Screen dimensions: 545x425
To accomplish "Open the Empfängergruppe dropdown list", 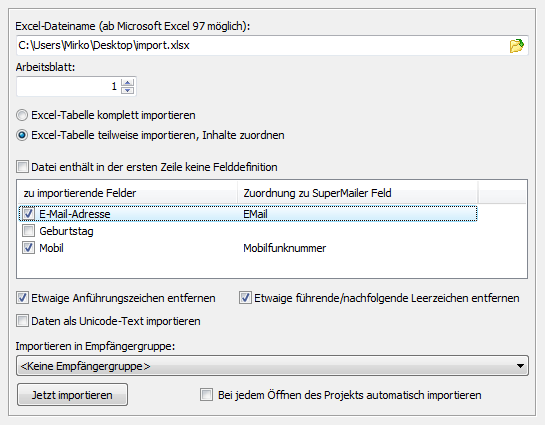I will coord(272,366).
